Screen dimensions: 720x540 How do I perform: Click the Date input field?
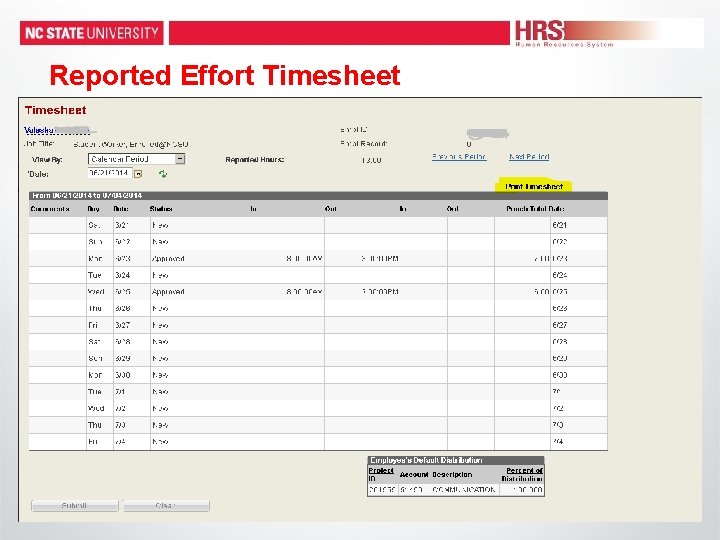[x=110, y=173]
